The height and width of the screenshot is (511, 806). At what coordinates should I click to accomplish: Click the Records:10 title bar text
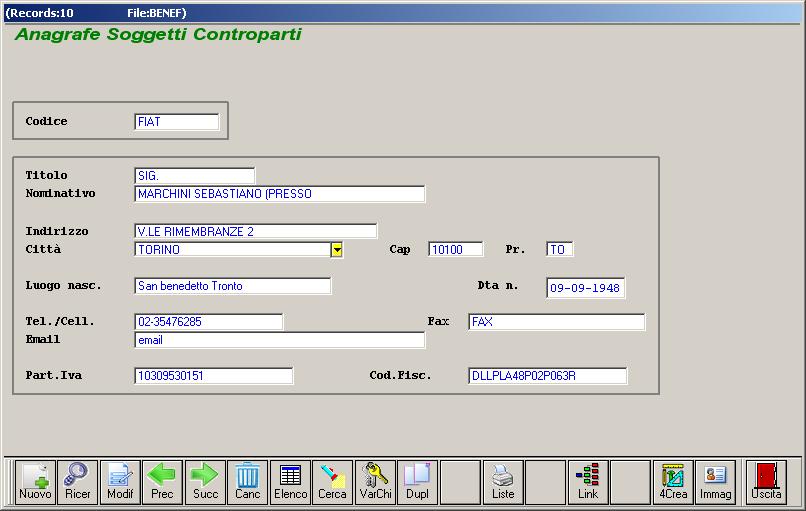pos(39,13)
